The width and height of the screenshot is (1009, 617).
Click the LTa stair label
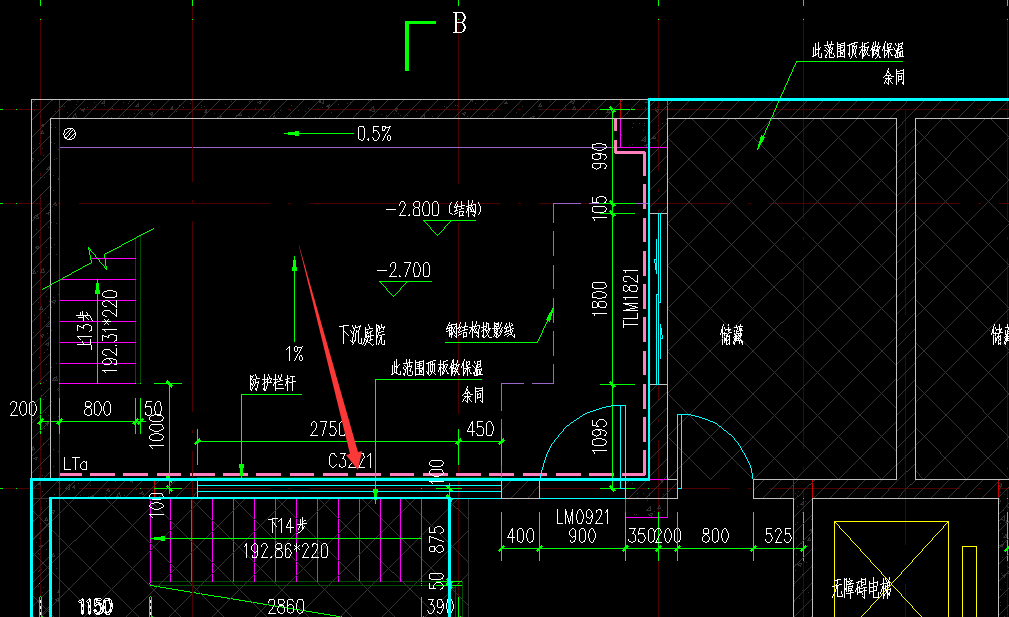(x=75, y=464)
